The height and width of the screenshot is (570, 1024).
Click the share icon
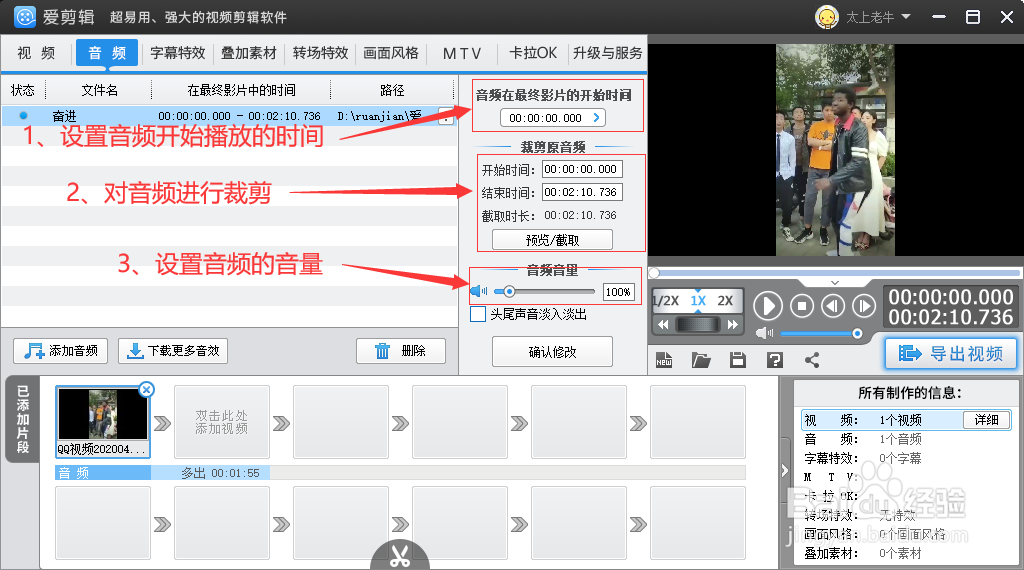point(812,360)
